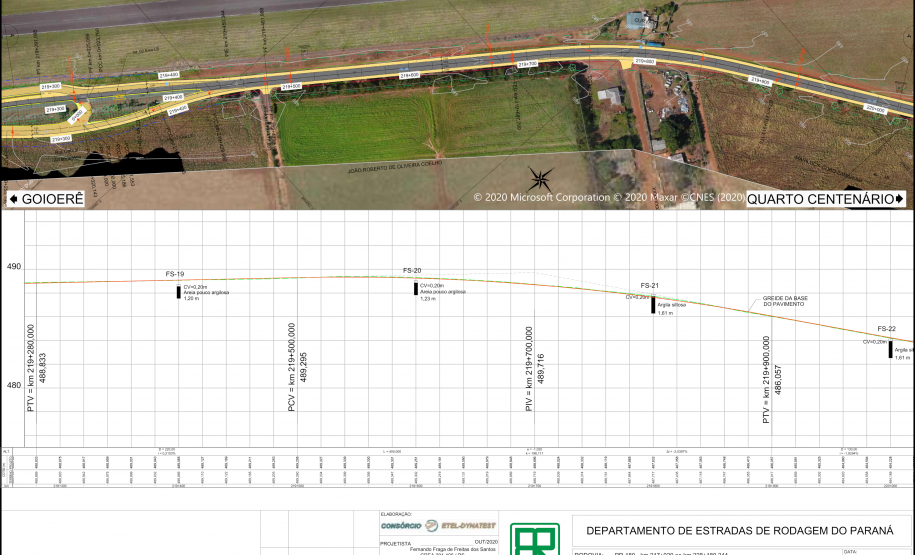Click station label 220+000 on road

[x=875, y=109]
